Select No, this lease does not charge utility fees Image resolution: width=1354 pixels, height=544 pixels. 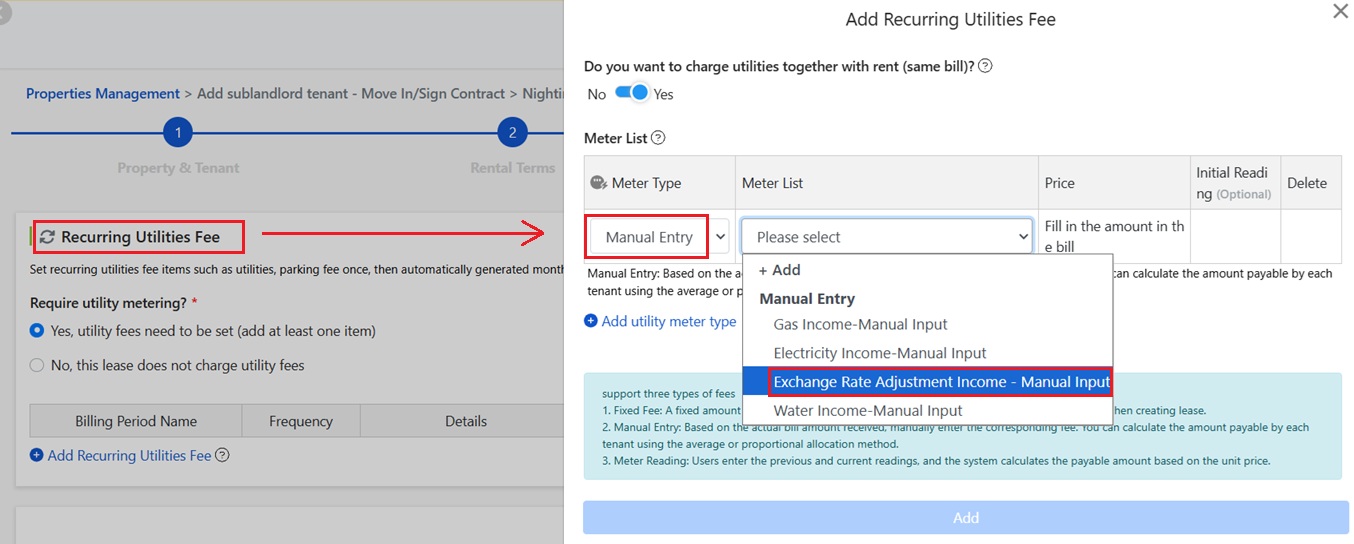pyautogui.click(x=37, y=365)
